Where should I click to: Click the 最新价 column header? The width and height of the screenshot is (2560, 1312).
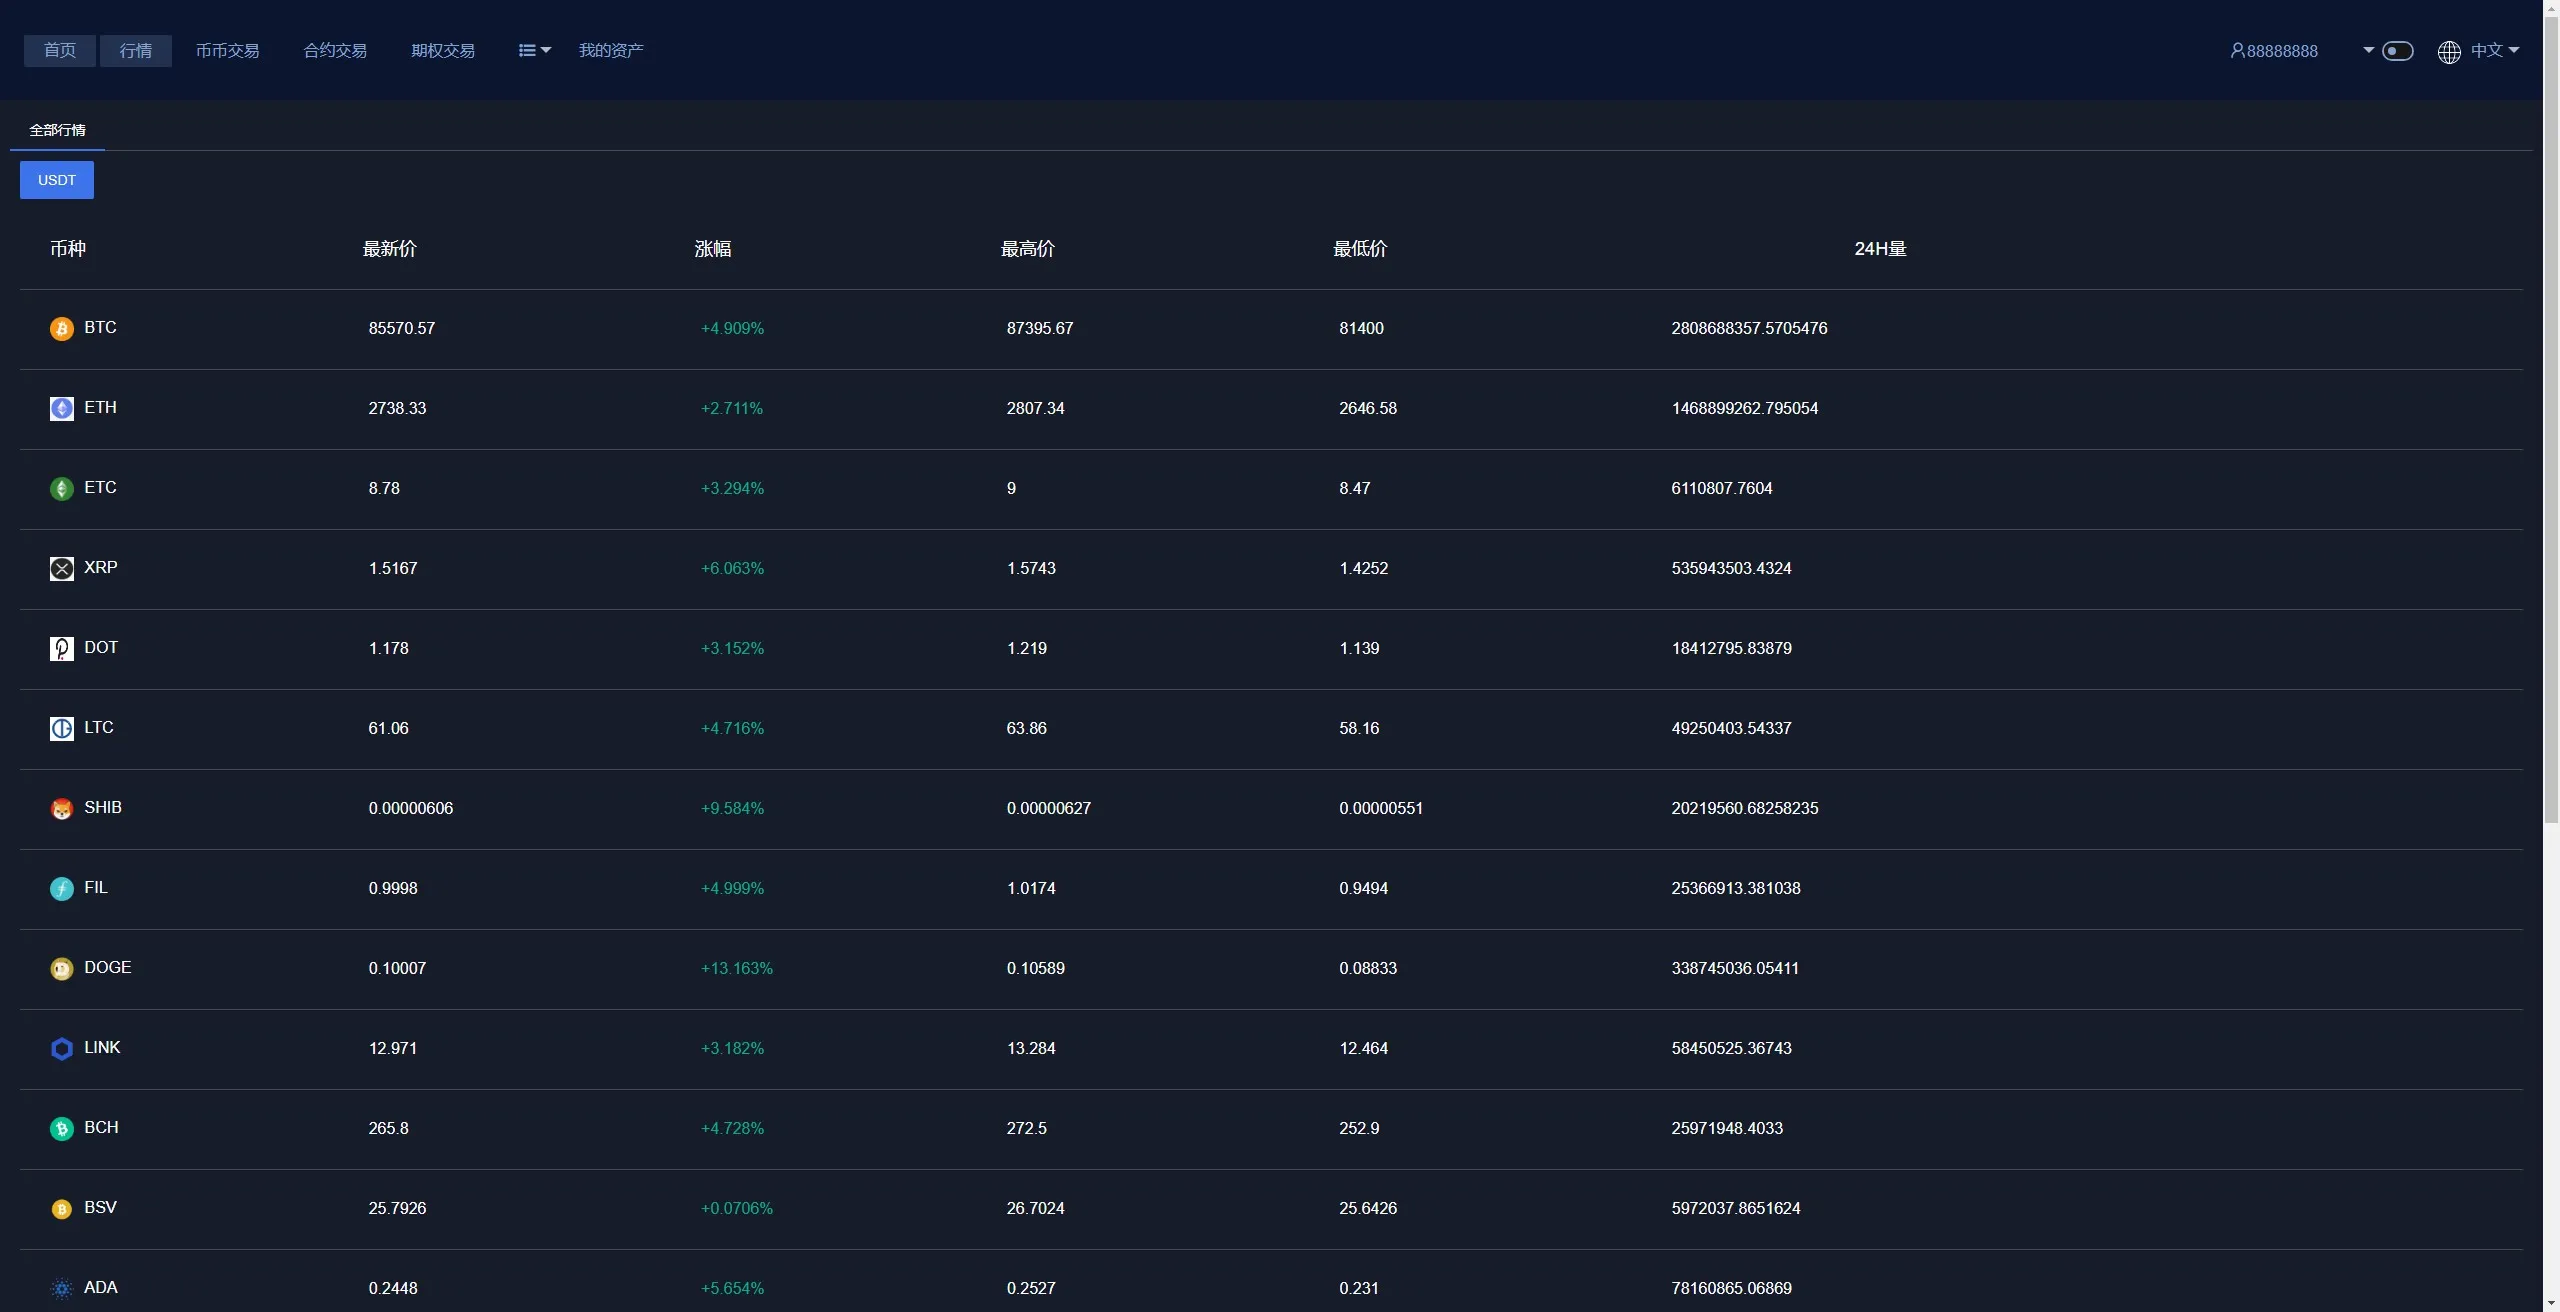click(390, 249)
